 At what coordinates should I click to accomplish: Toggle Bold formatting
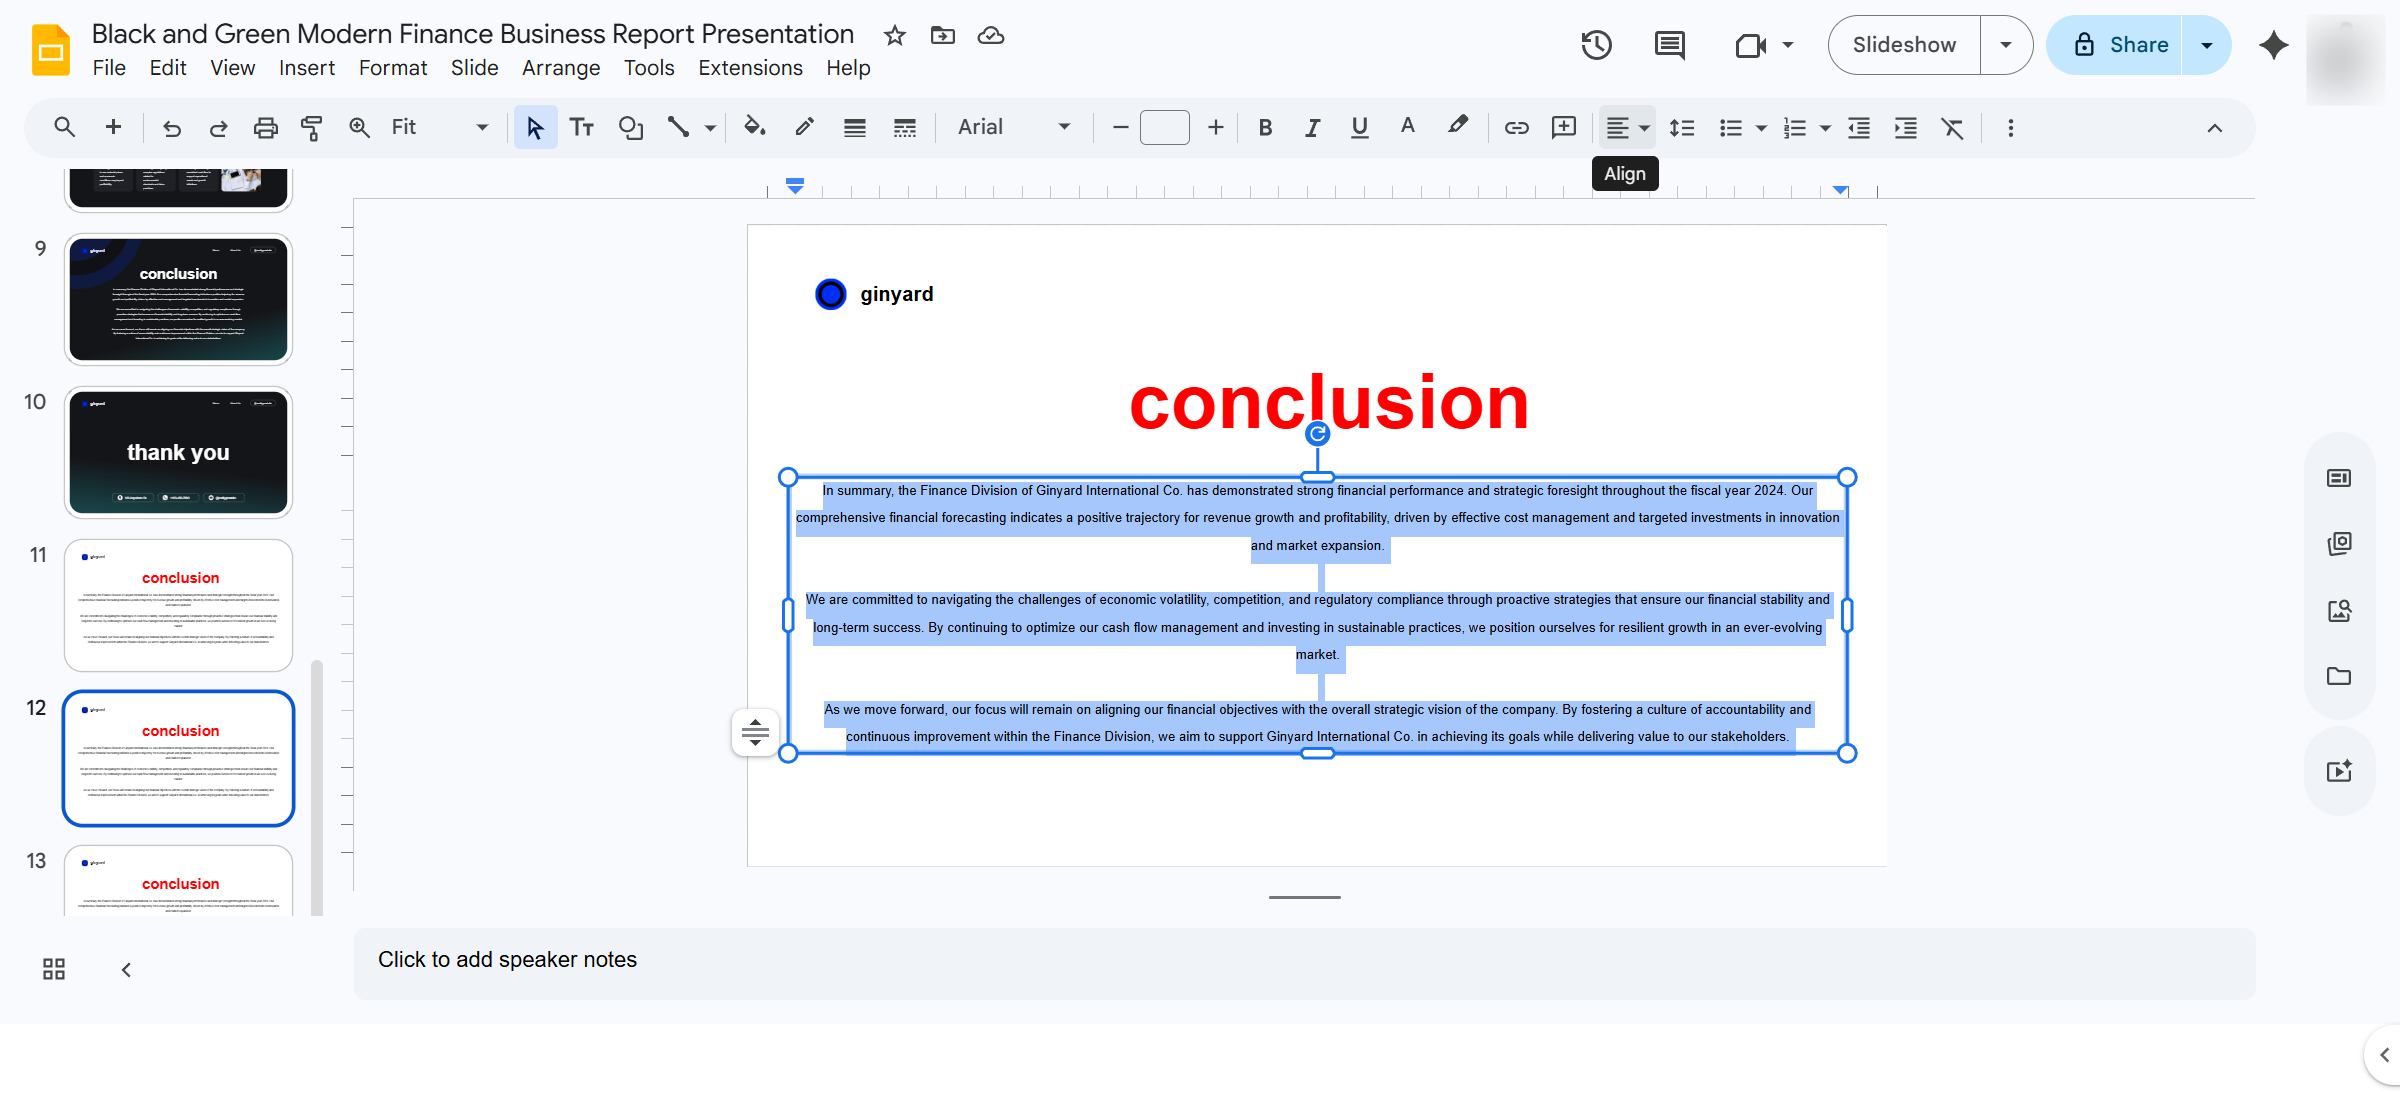1265,128
